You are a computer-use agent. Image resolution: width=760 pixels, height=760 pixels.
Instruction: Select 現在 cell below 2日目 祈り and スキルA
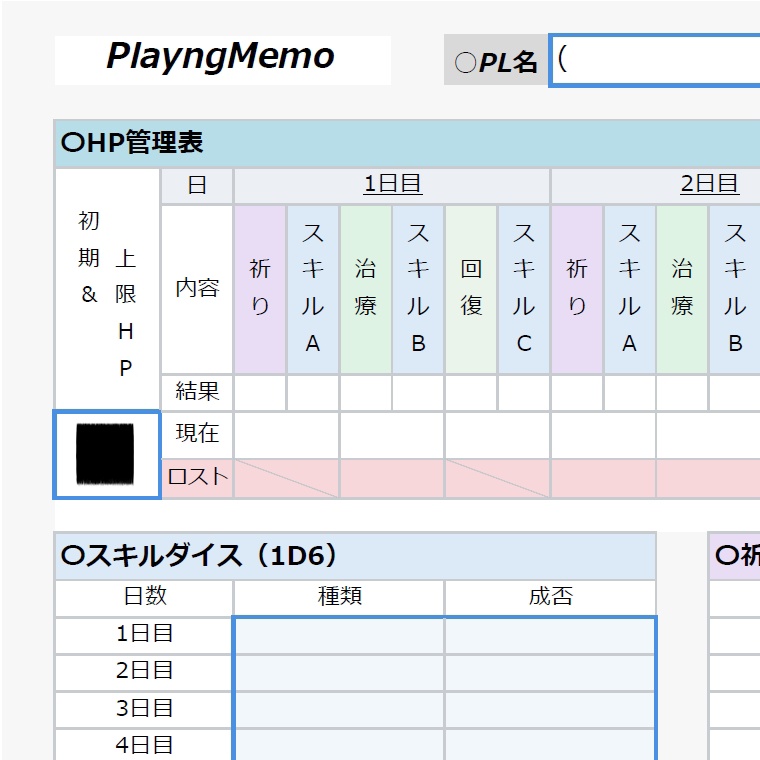(603, 435)
